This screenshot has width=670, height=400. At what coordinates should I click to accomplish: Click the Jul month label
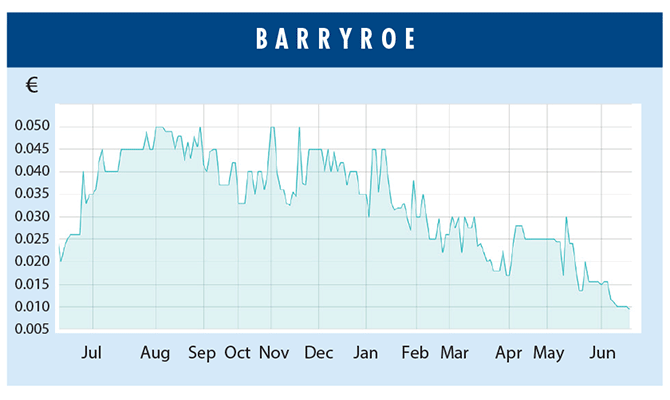91,353
